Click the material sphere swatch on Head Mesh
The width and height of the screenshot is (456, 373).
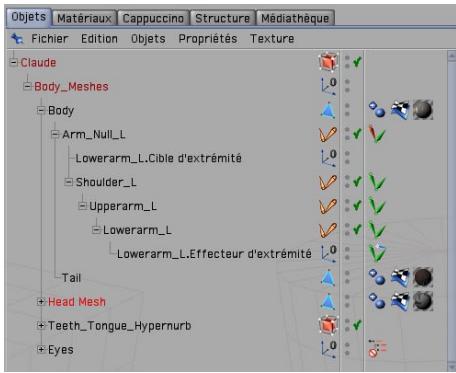pos(423,301)
